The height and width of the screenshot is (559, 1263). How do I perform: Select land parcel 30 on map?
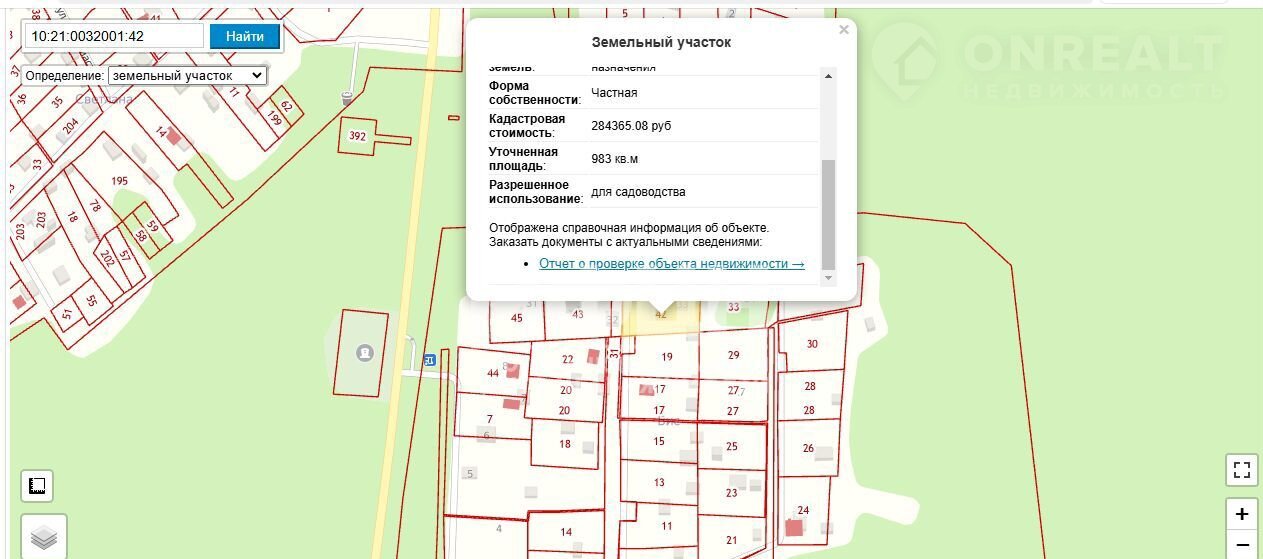(812, 343)
